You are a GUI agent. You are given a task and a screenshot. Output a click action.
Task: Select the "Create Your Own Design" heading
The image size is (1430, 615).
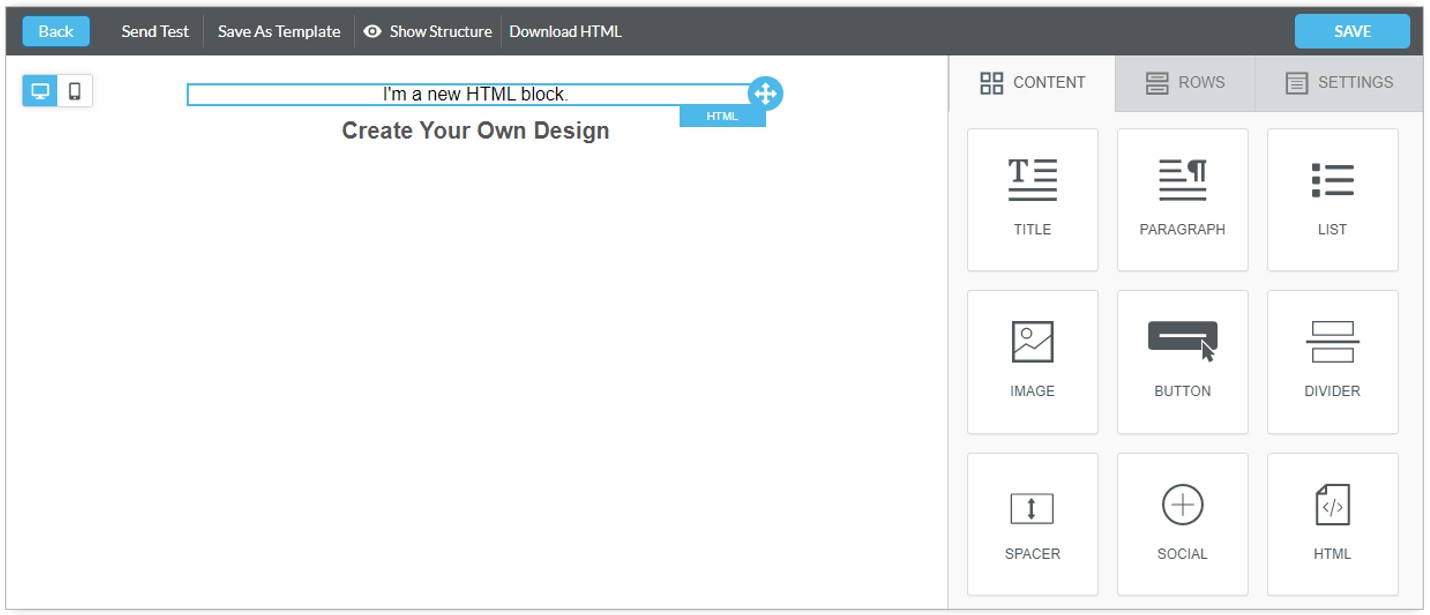475,131
